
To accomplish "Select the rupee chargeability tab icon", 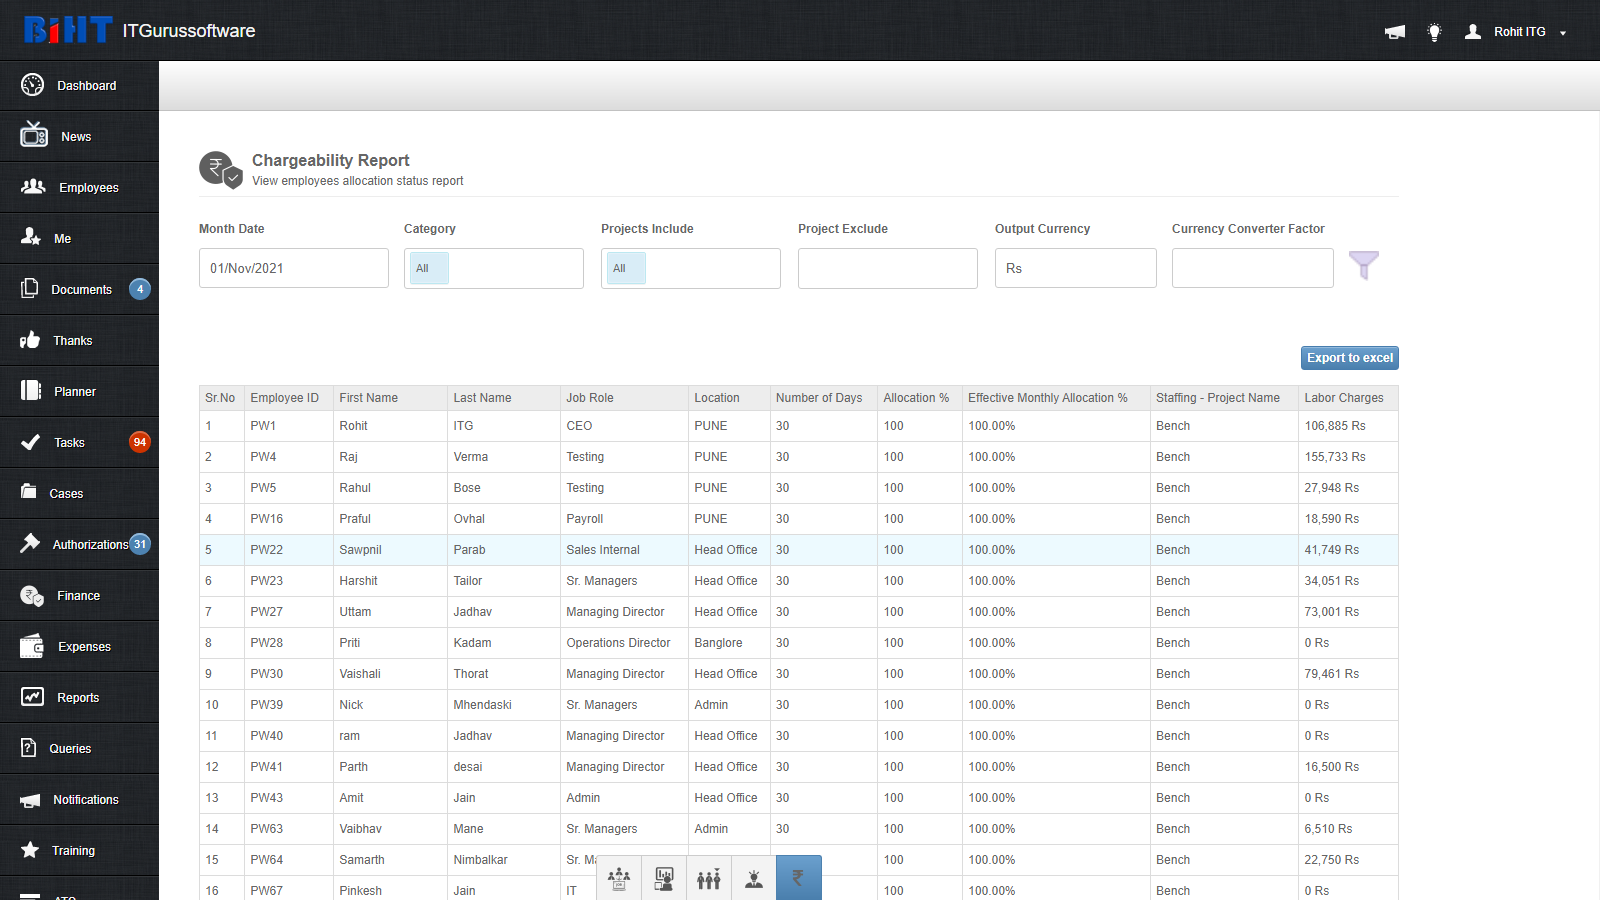I will [x=798, y=878].
